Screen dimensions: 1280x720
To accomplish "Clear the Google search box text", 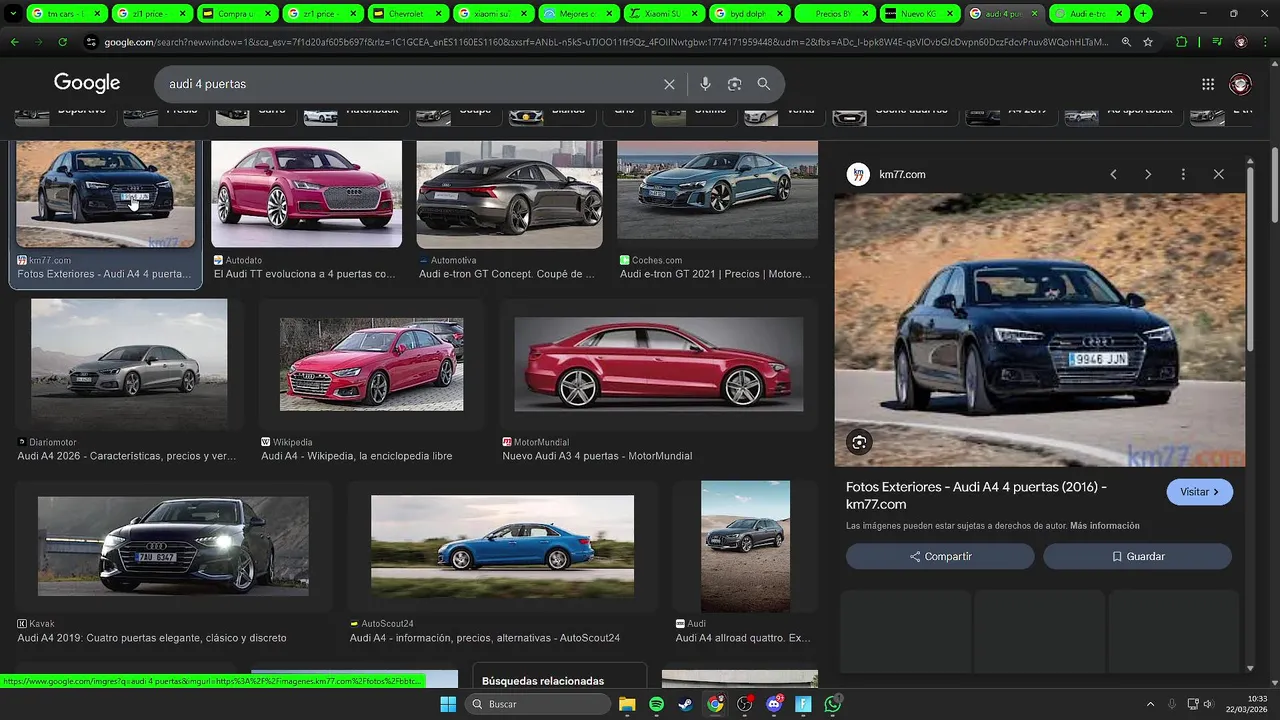I will tap(669, 84).
